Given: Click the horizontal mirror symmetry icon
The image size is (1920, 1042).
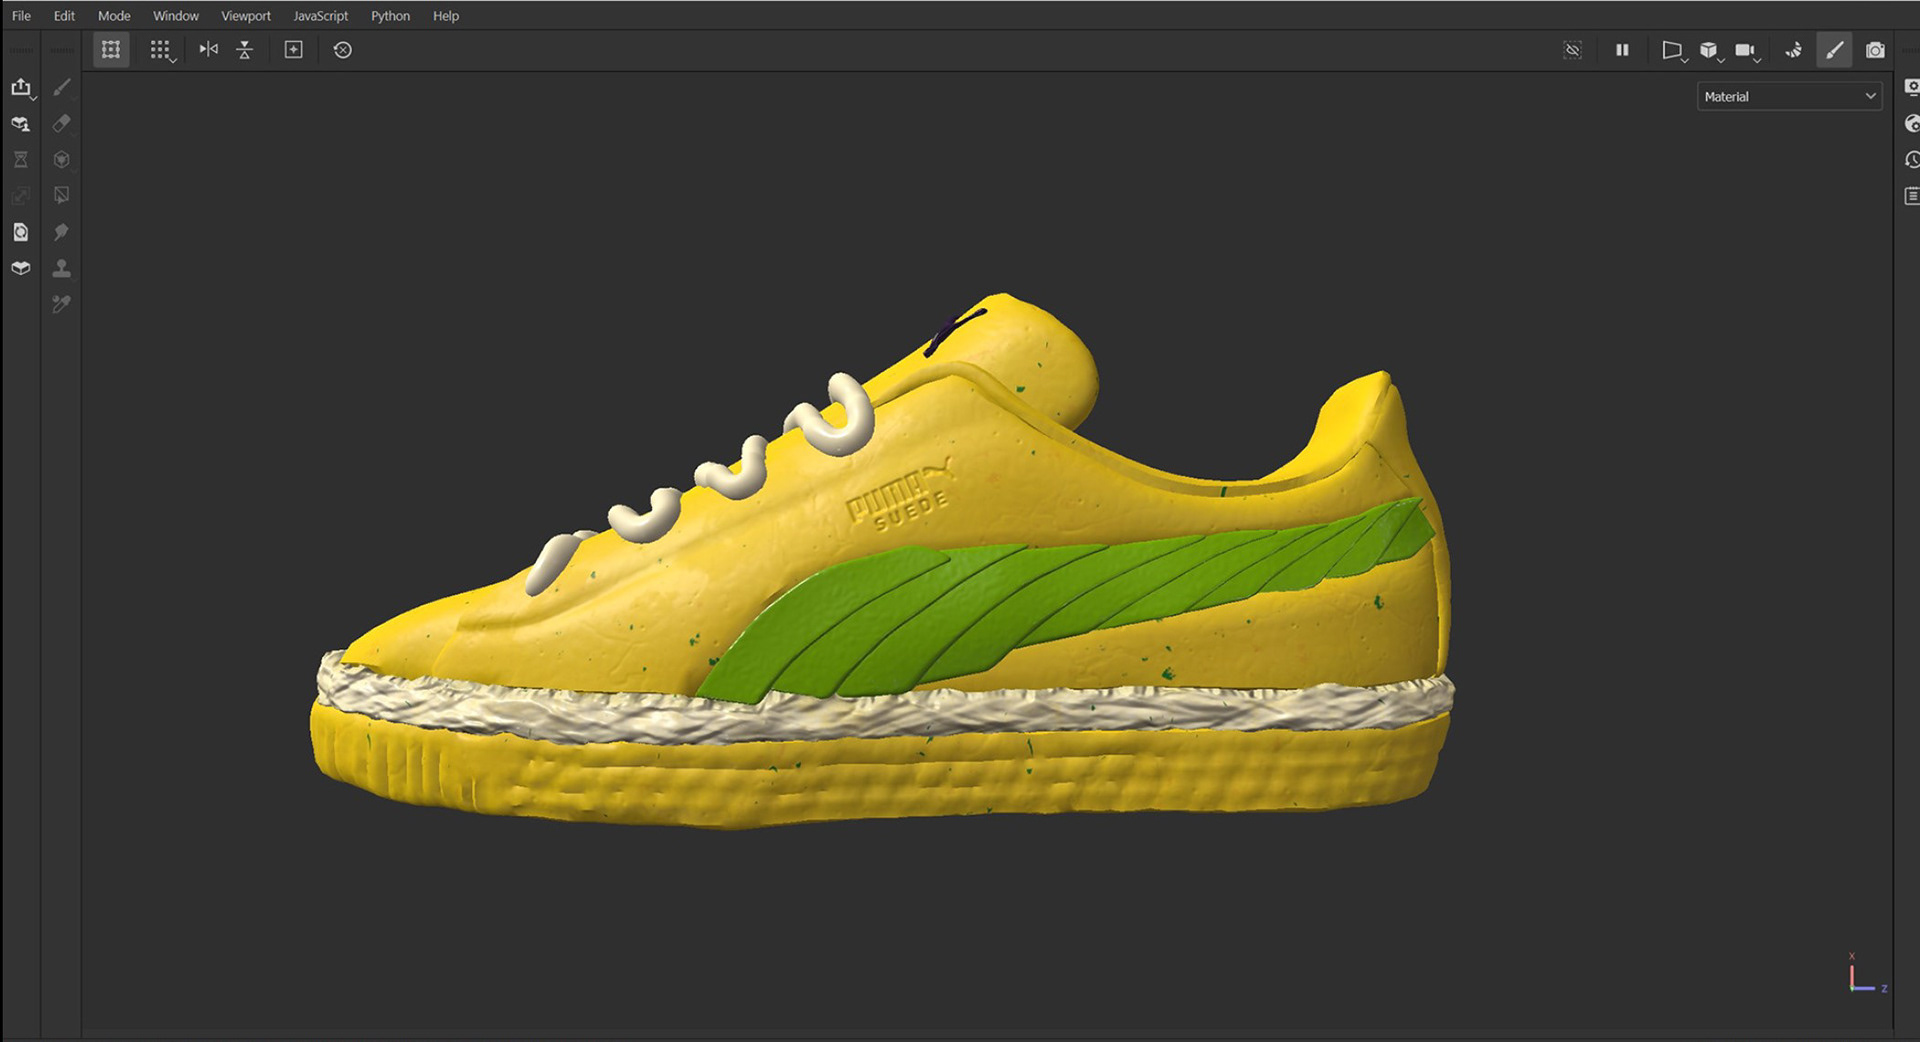Looking at the screenshot, I should click(208, 49).
